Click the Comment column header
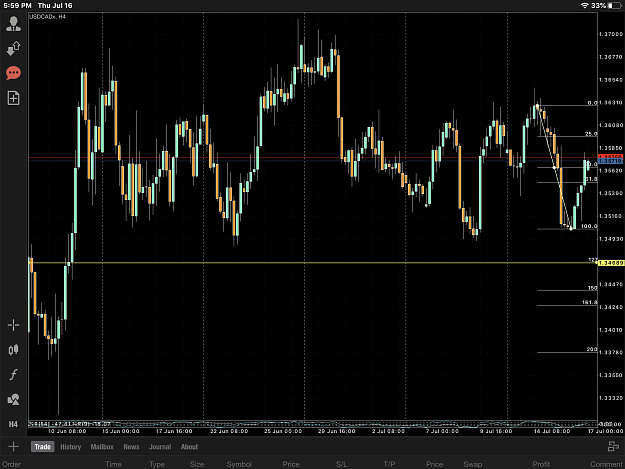625x469 pixels. click(x=606, y=464)
